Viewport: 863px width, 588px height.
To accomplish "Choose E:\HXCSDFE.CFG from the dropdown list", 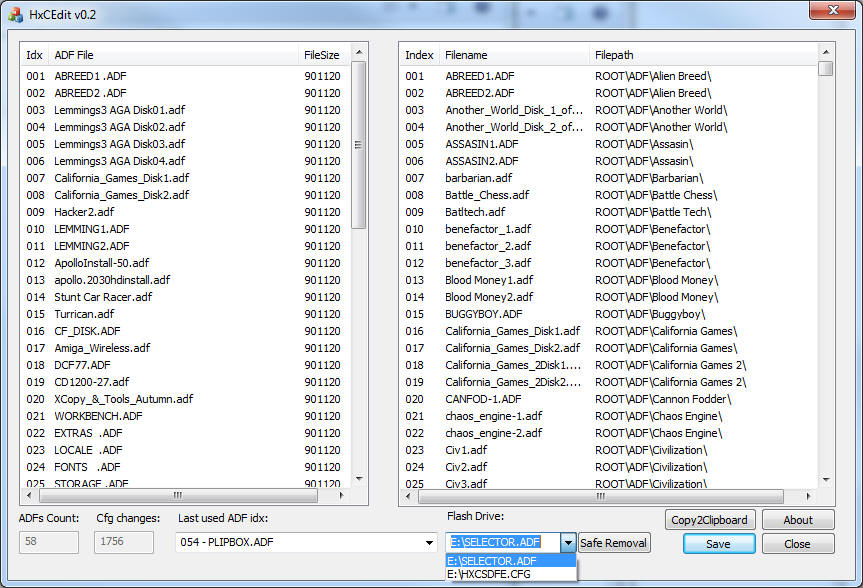I will 511,574.
